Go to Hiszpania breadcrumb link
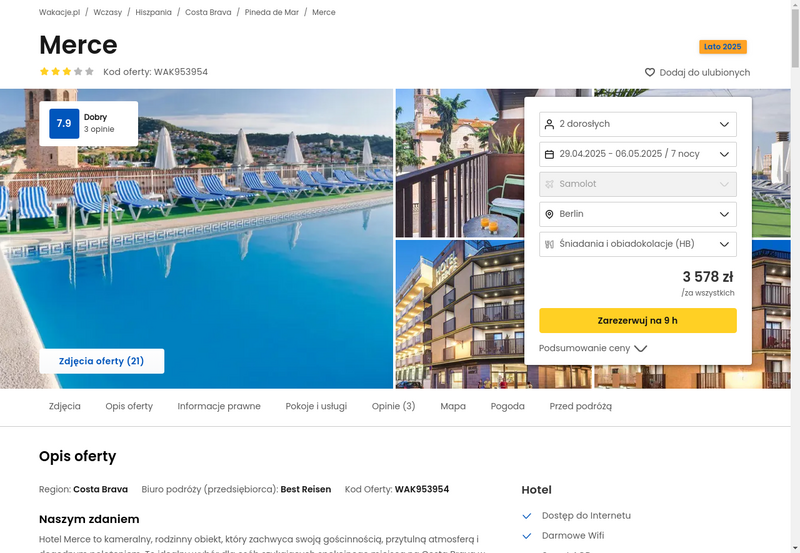 point(154,12)
